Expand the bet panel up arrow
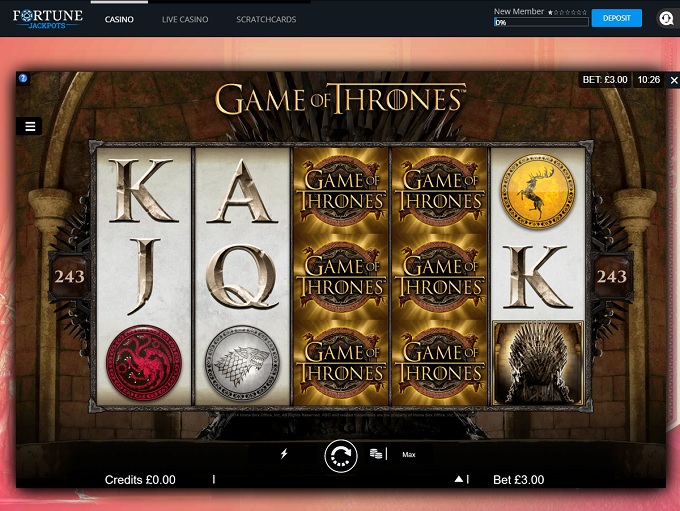 [x=459, y=480]
